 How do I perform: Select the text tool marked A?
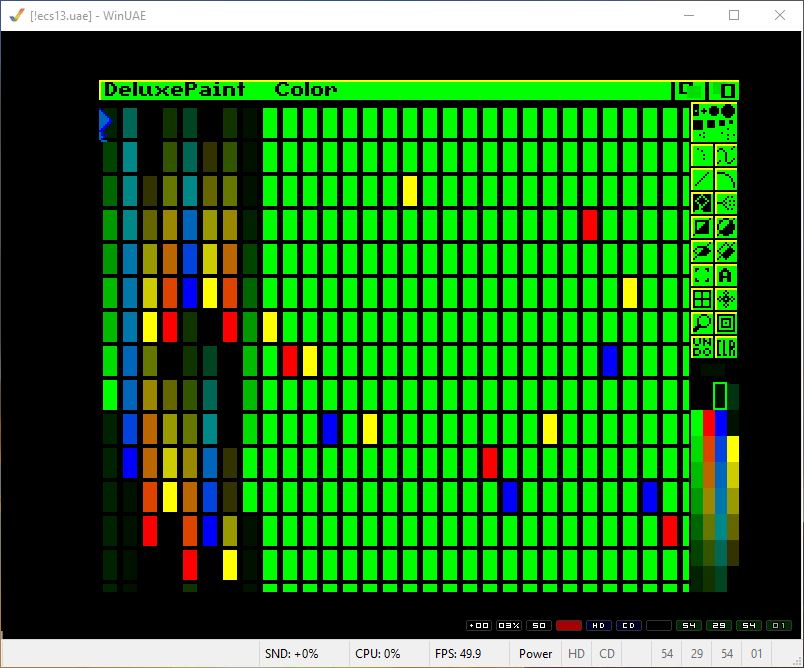pos(726,275)
